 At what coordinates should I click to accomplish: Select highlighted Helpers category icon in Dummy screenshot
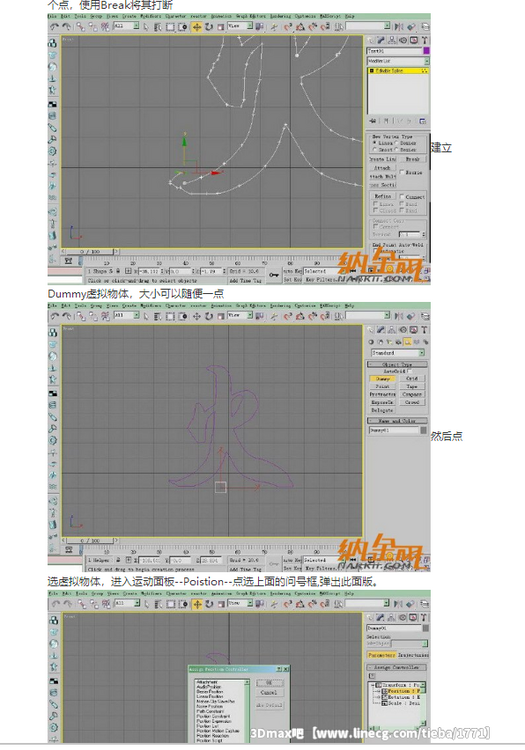pos(407,342)
